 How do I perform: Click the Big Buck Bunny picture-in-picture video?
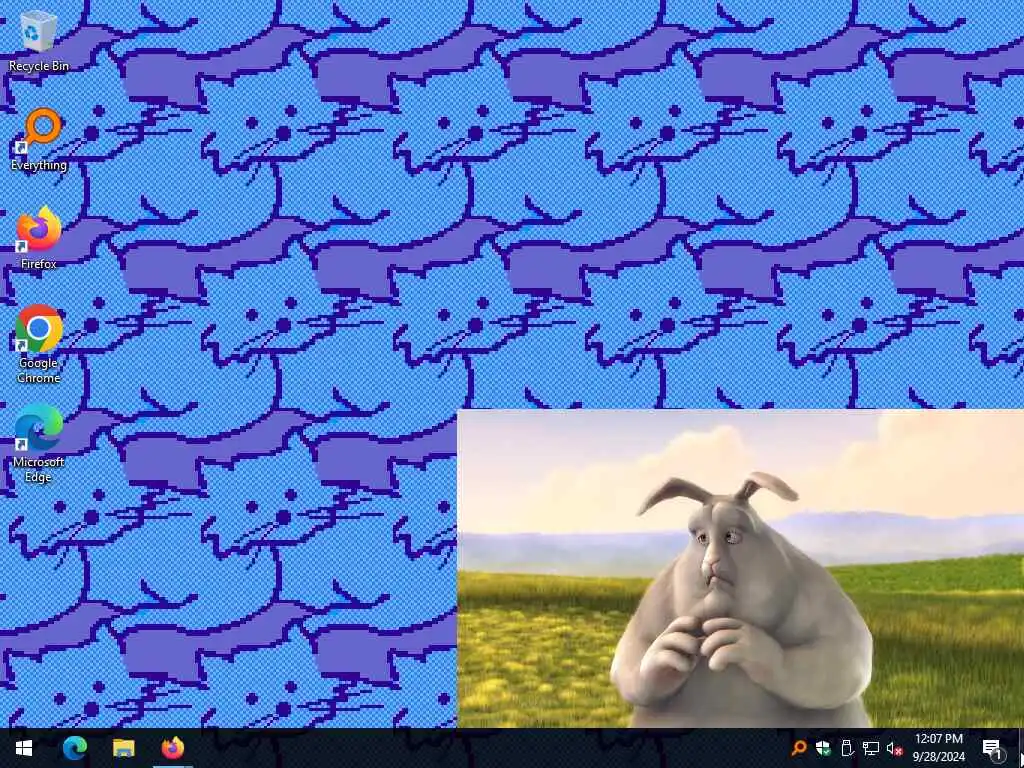tap(741, 568)
